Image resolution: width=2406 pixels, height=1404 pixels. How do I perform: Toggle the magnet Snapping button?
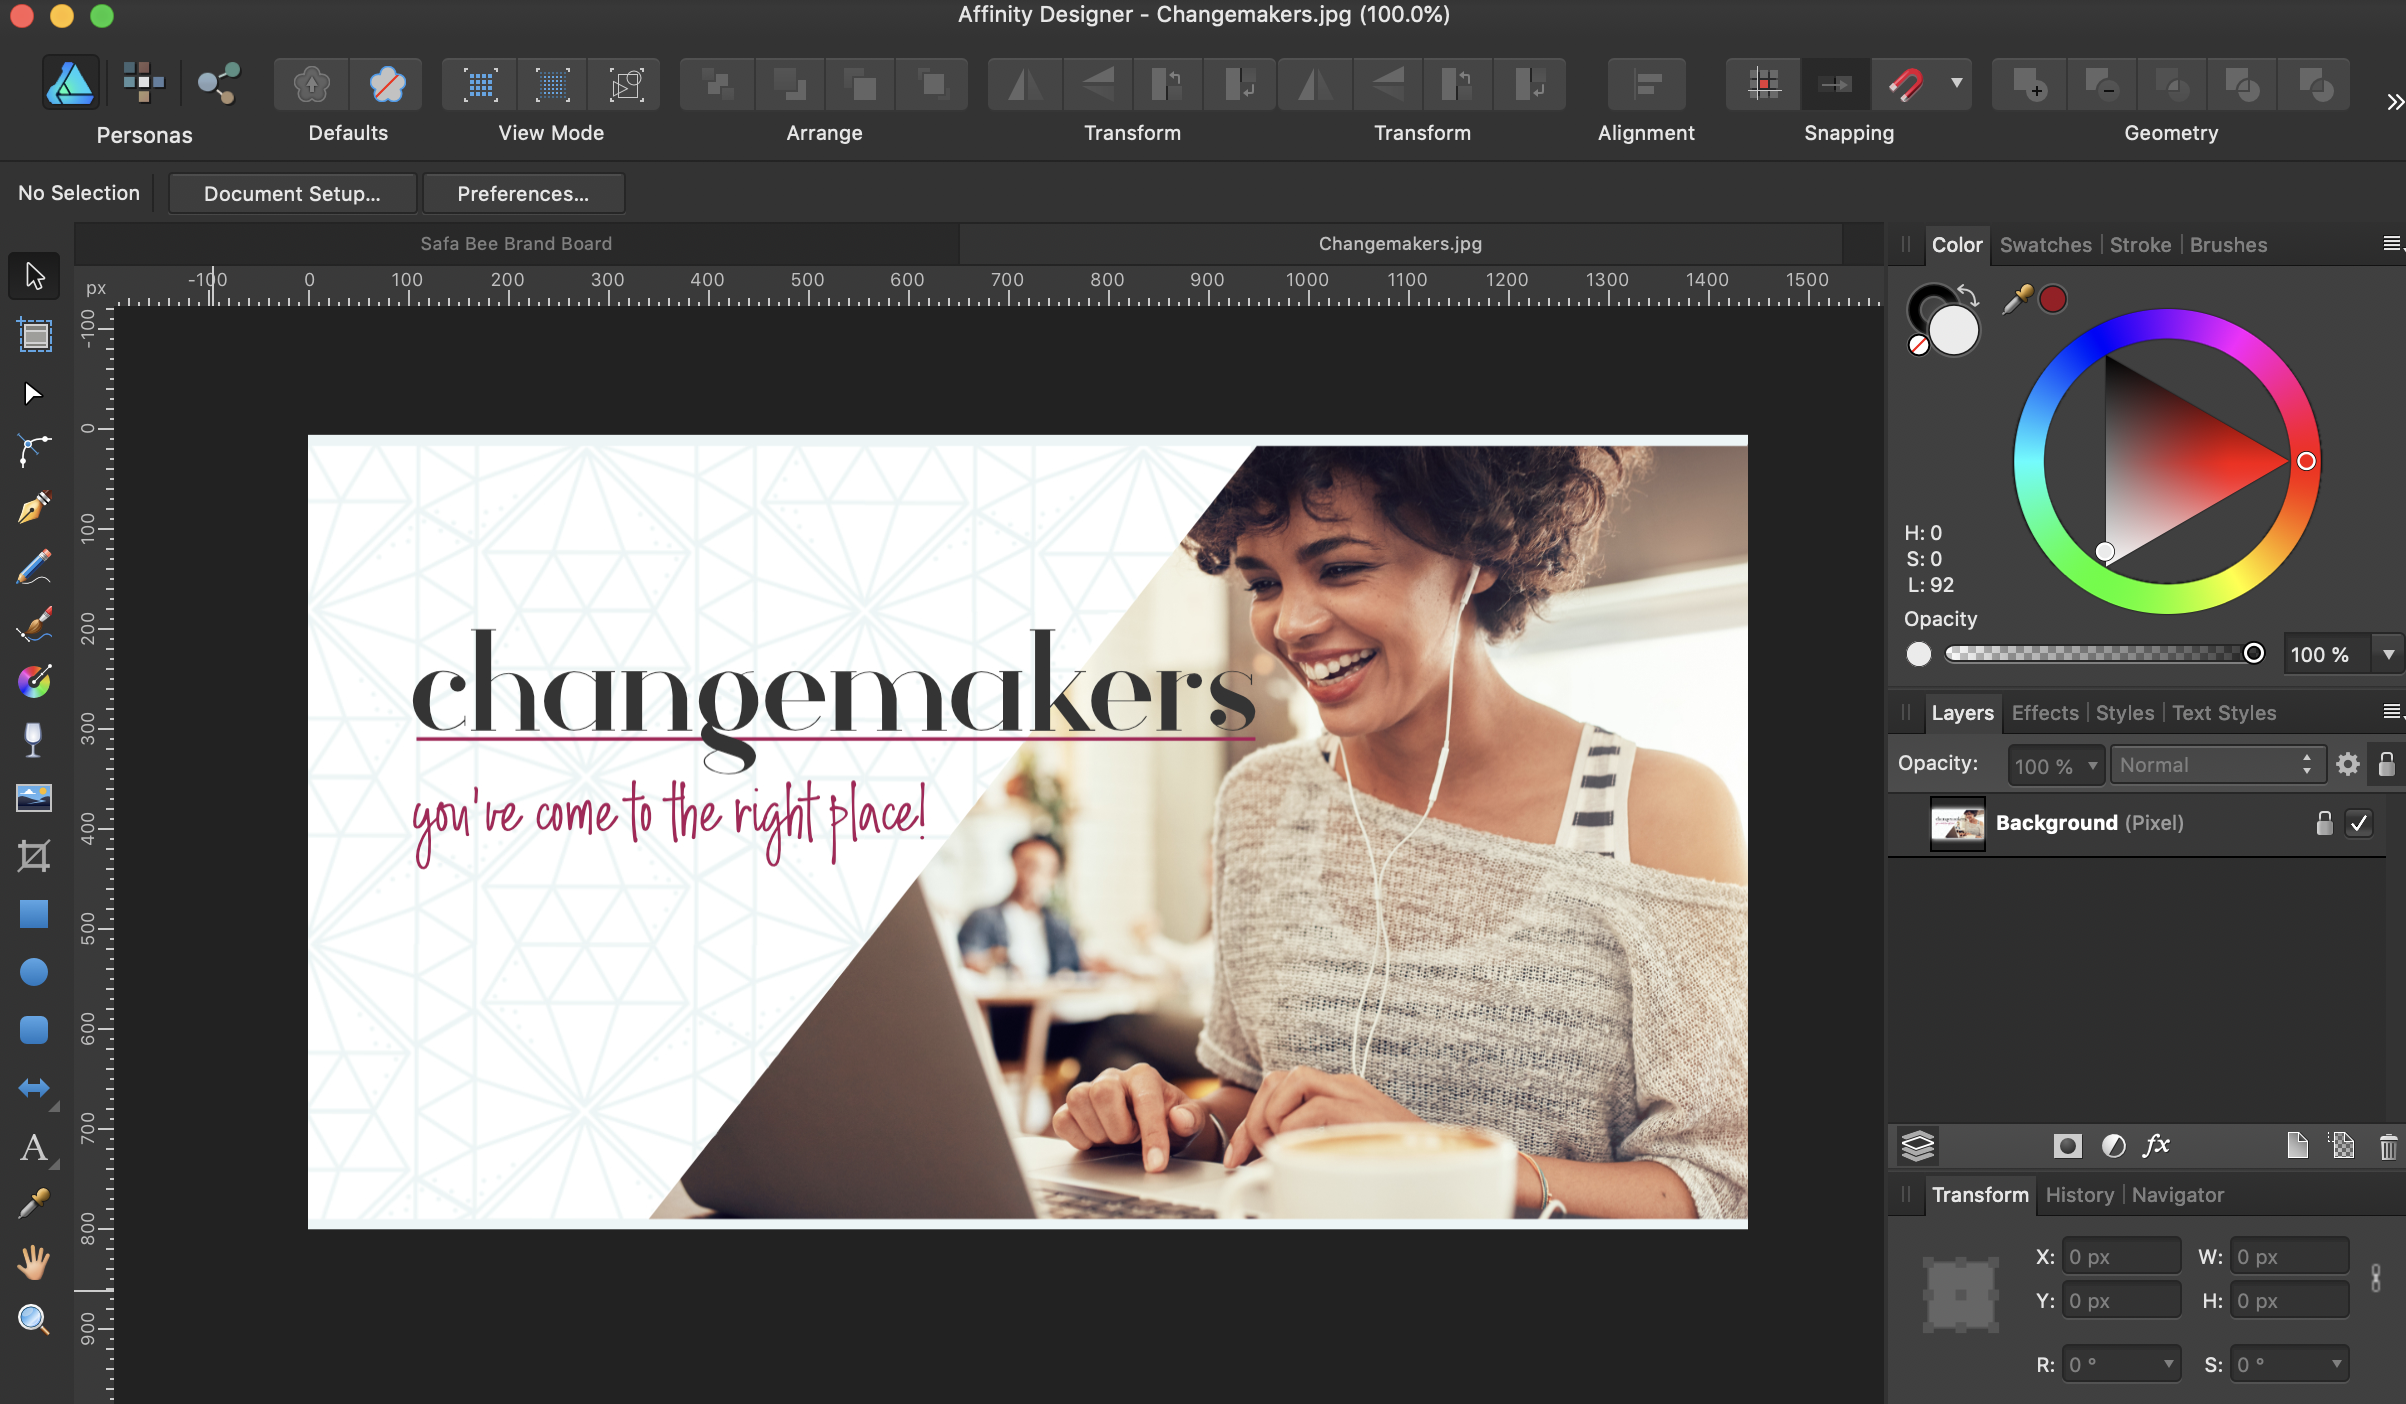[1905, 84]
